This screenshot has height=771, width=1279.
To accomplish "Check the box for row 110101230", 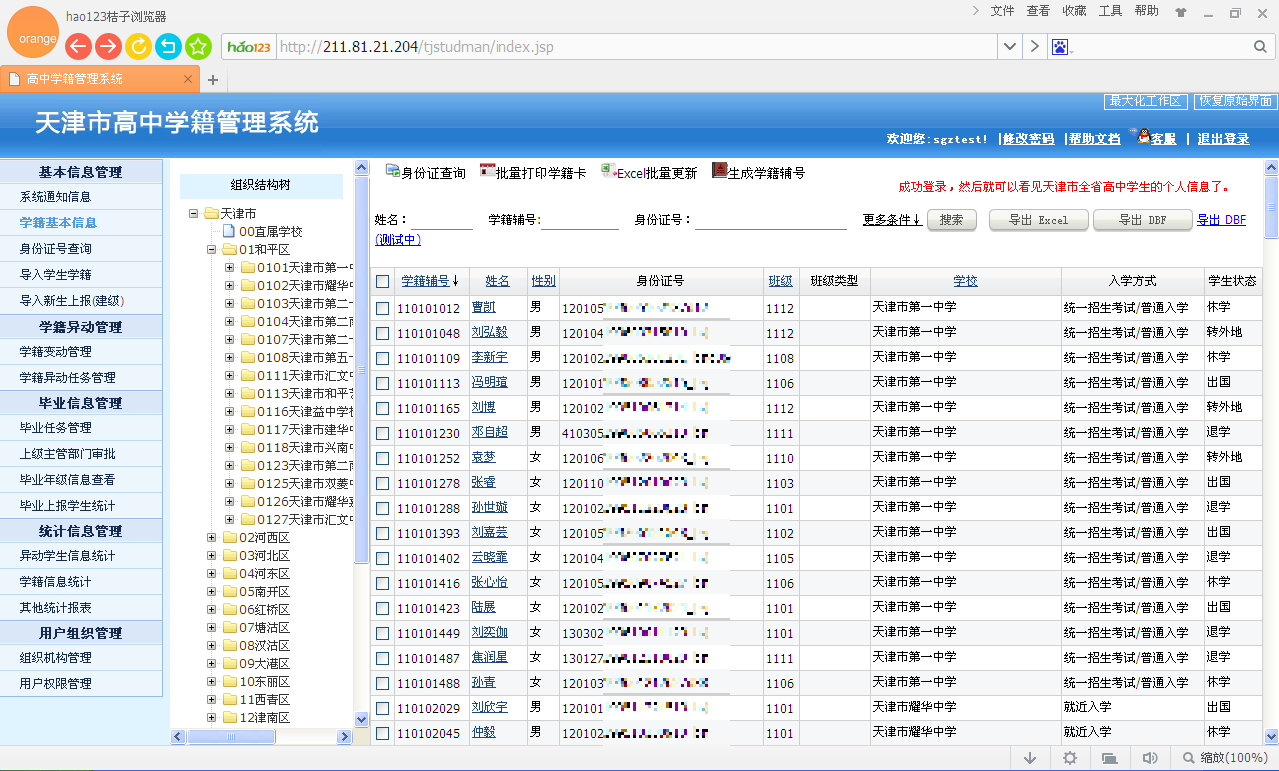I will (x=382, y=433).
